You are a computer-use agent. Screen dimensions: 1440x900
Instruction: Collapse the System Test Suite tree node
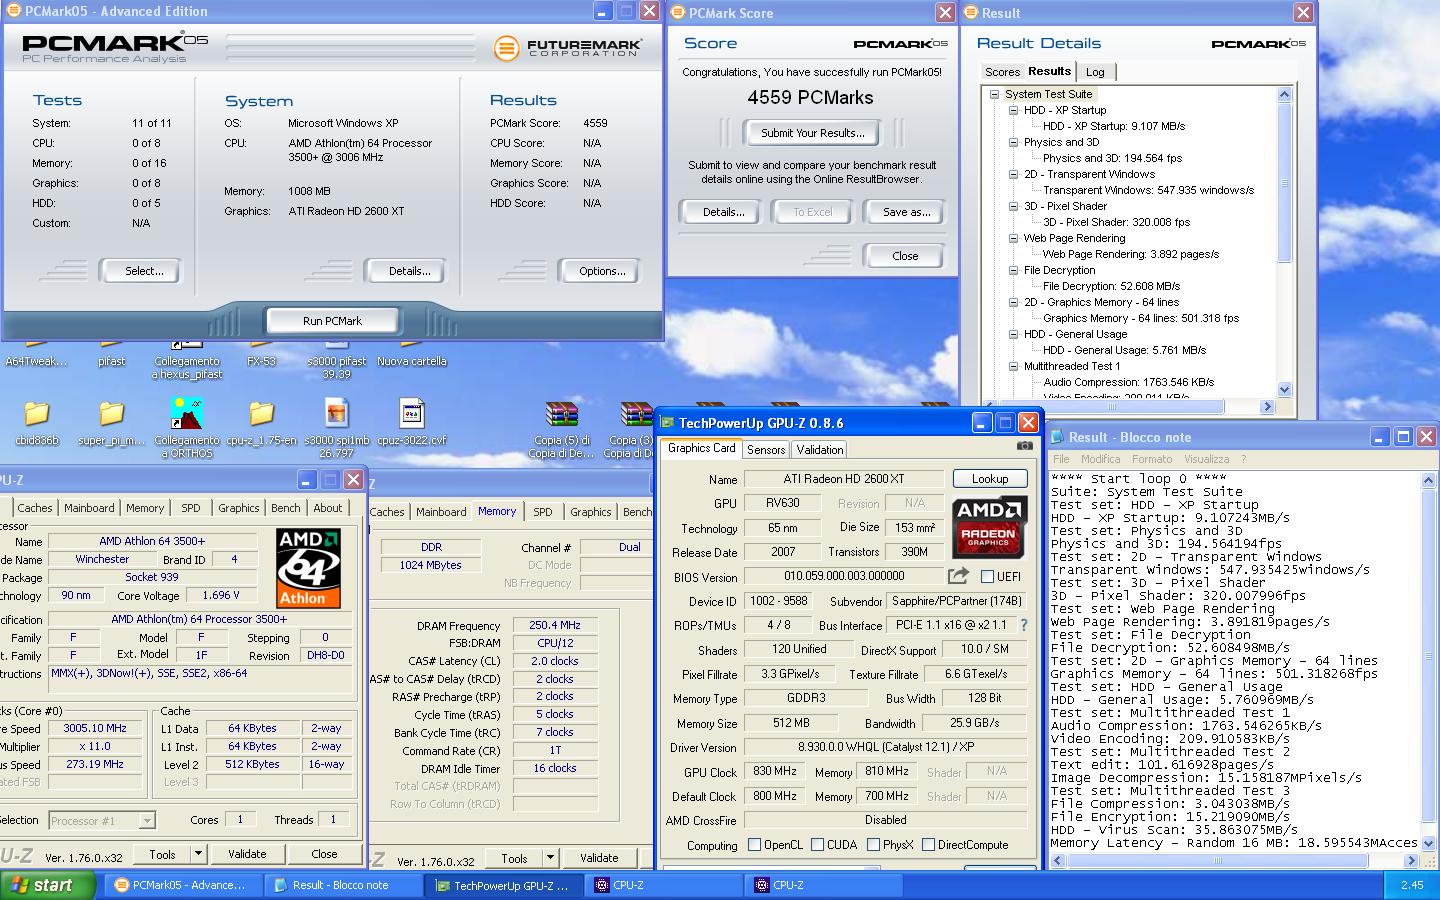994,94
